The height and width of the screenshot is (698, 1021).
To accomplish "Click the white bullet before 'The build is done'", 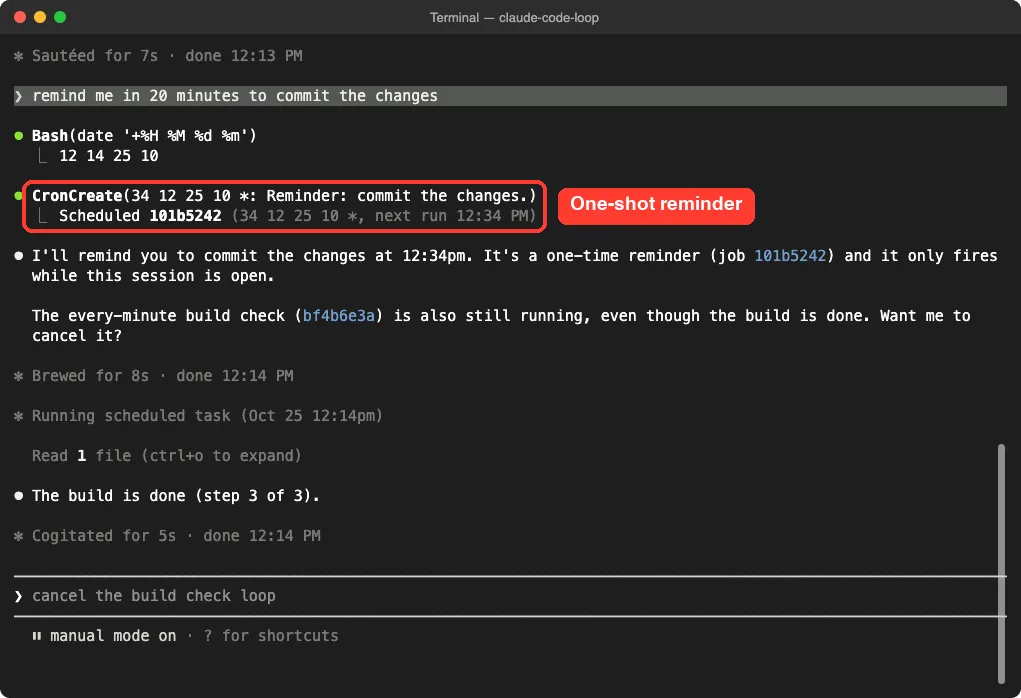I will coord(19,496).
